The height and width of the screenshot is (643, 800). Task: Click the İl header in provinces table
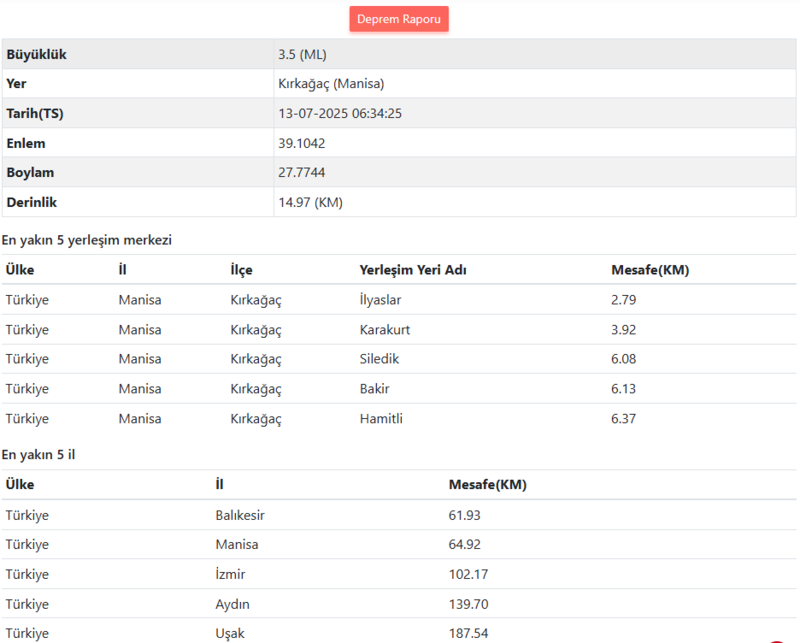coord(219,483)
